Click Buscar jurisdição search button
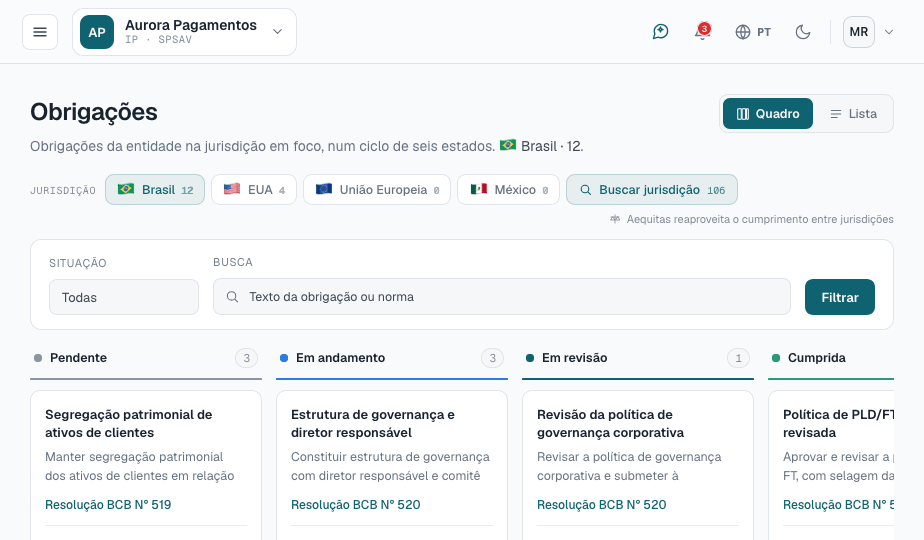Viewport: 924px width, 540px height. pos(652,190)
